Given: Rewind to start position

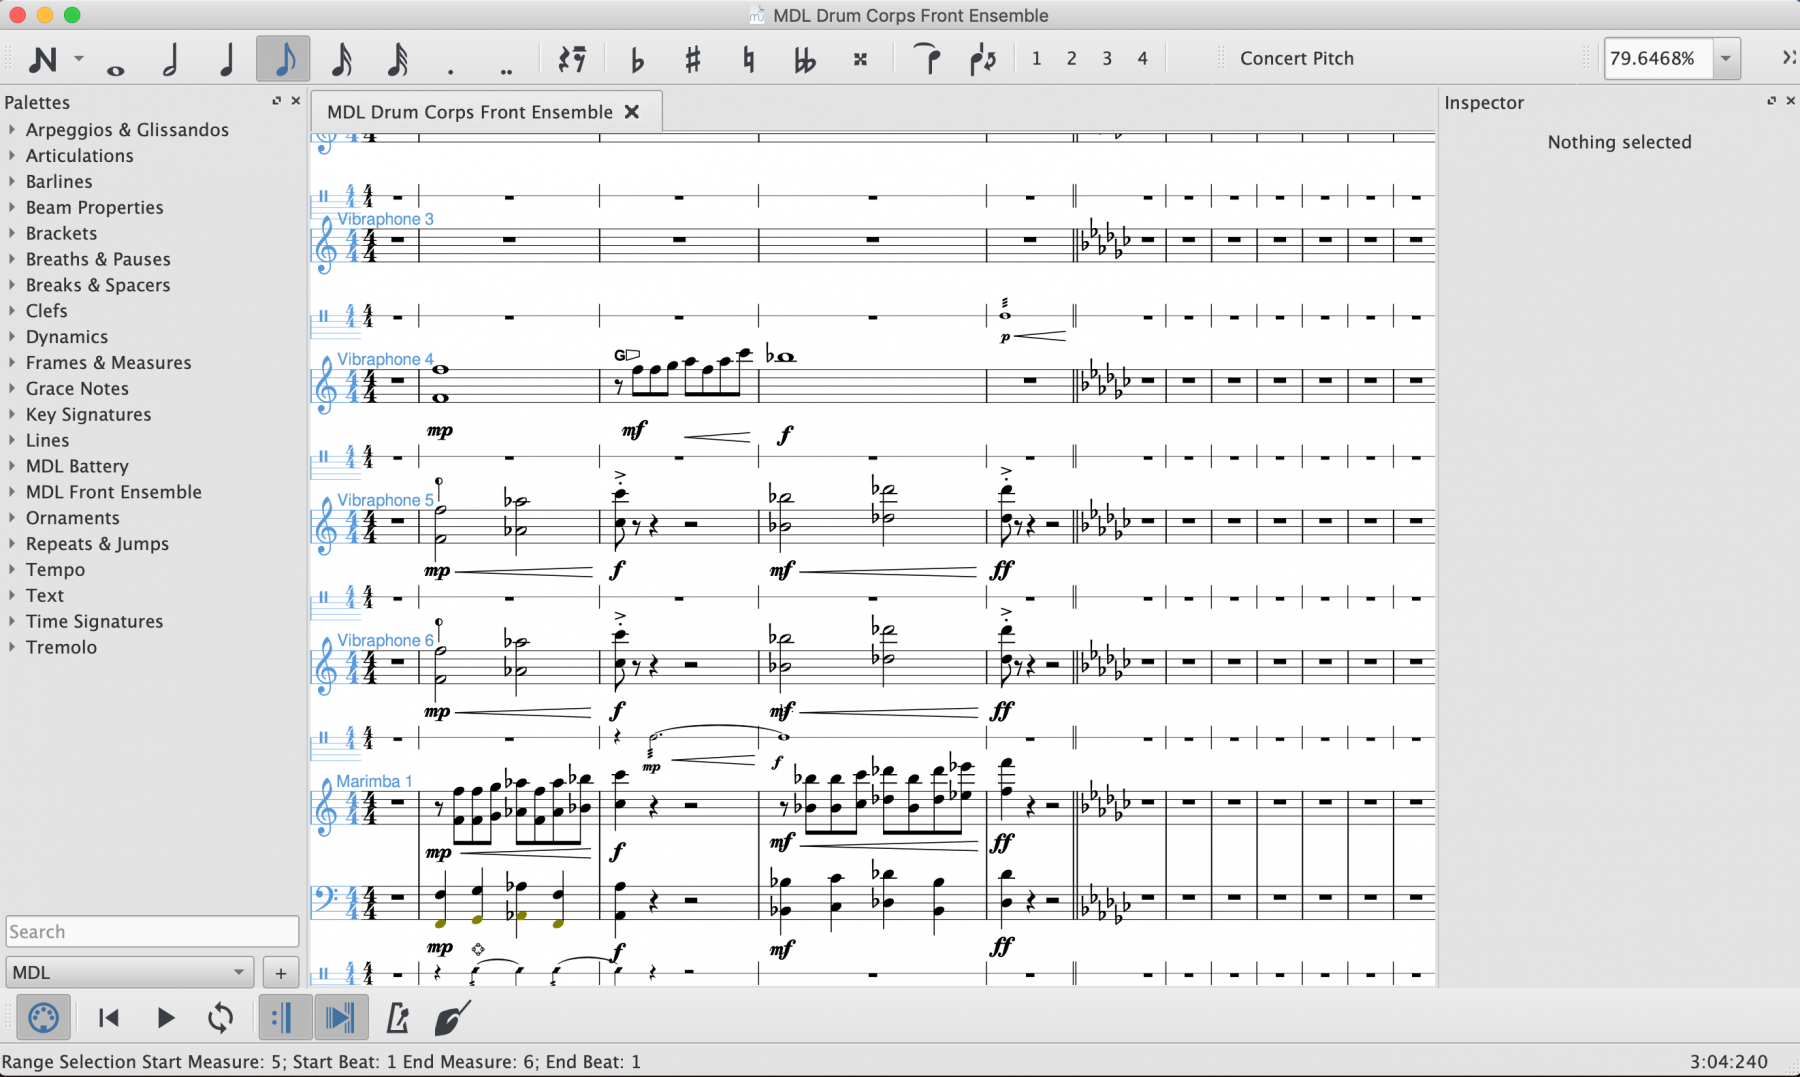Looking at the screenshot, I should [109, 1018].
